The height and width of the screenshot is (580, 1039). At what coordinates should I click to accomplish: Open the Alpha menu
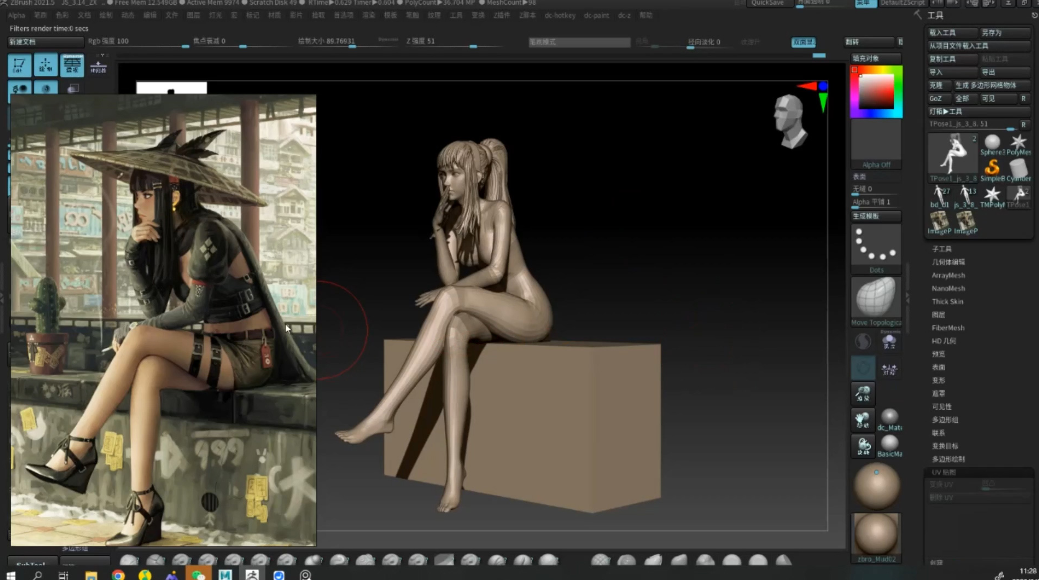[16, 15]
